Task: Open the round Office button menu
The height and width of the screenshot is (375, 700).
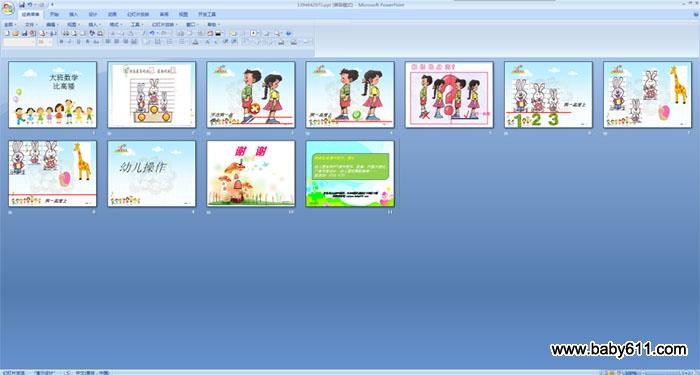Action: pos(8,8)
